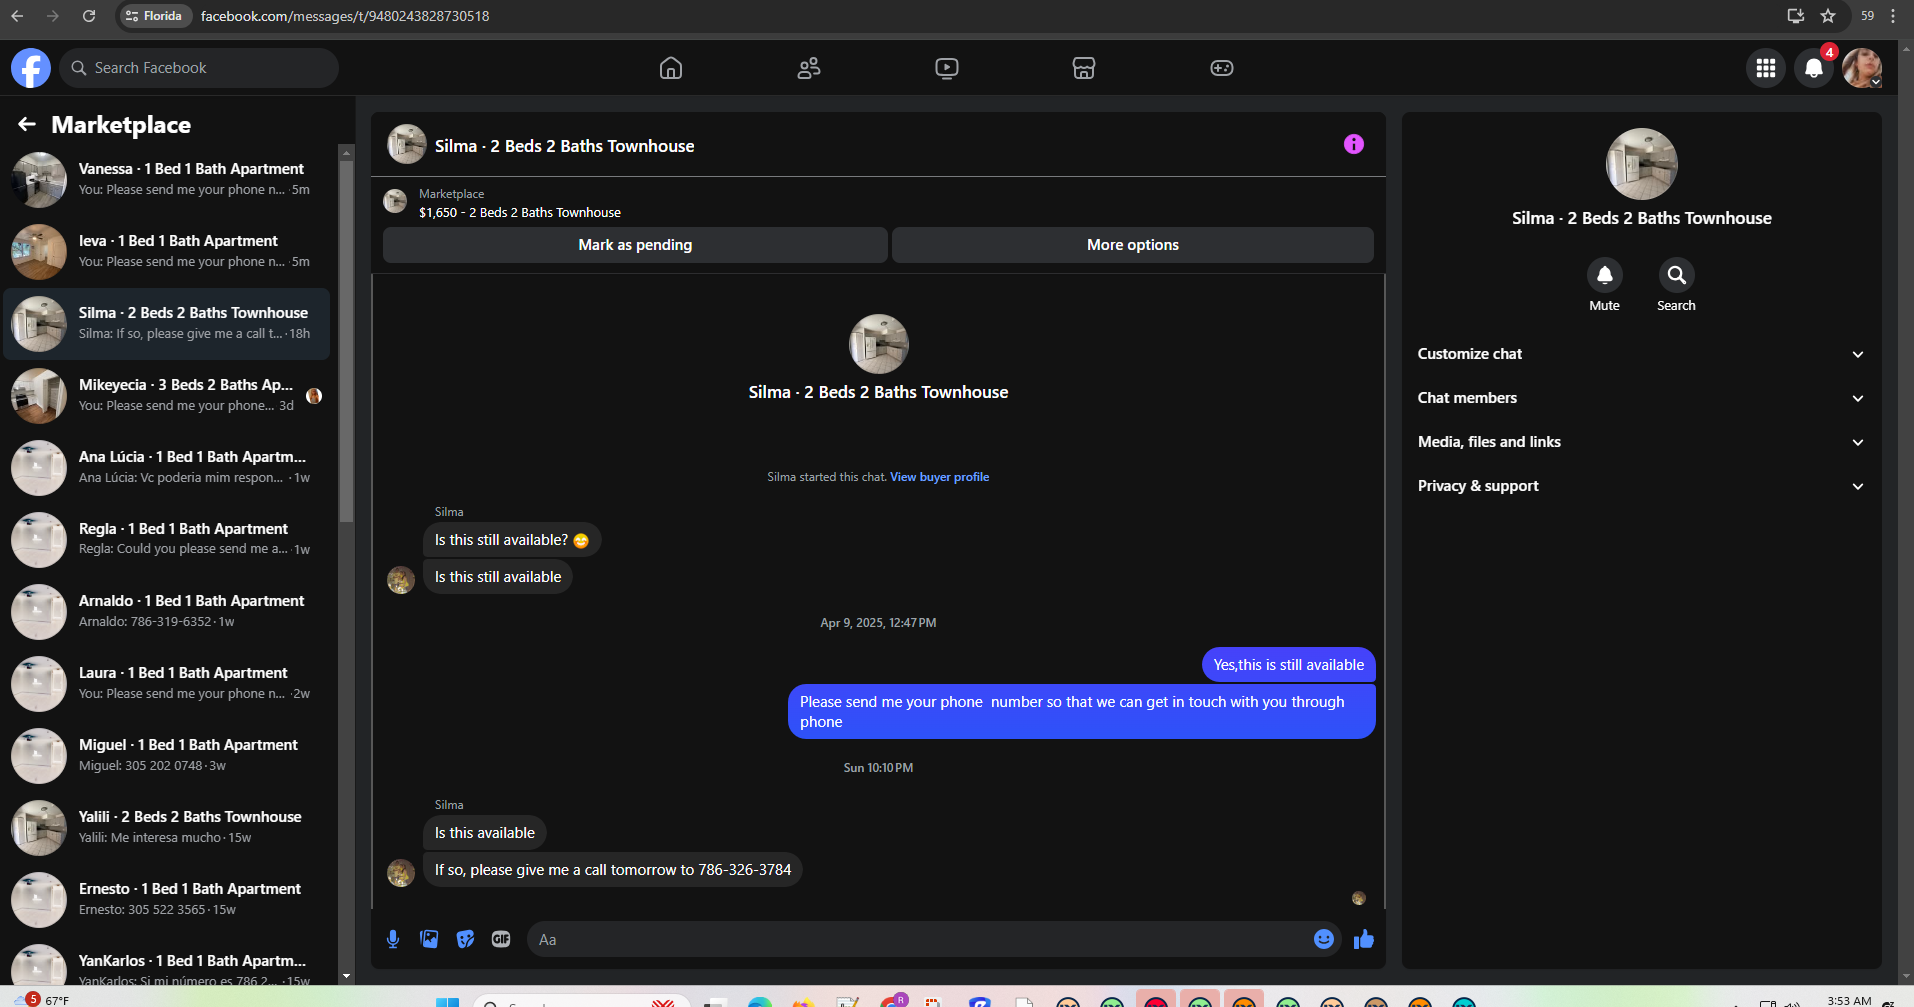Image resolution: width=1914 pixels, height=1007 pixels.
Task: Click the 'Is this still available?' emoji message
Action: [512, 540]
